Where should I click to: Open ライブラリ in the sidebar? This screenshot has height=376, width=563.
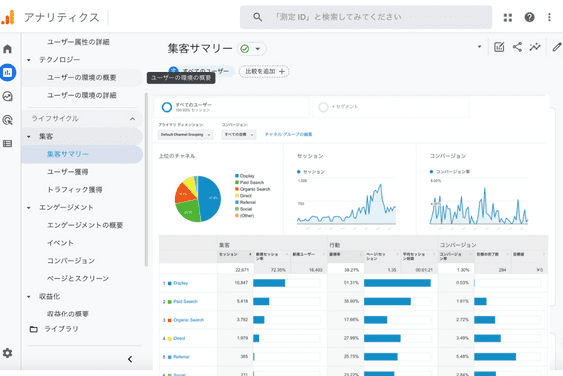pyautogui.click(x=61, y=329)
